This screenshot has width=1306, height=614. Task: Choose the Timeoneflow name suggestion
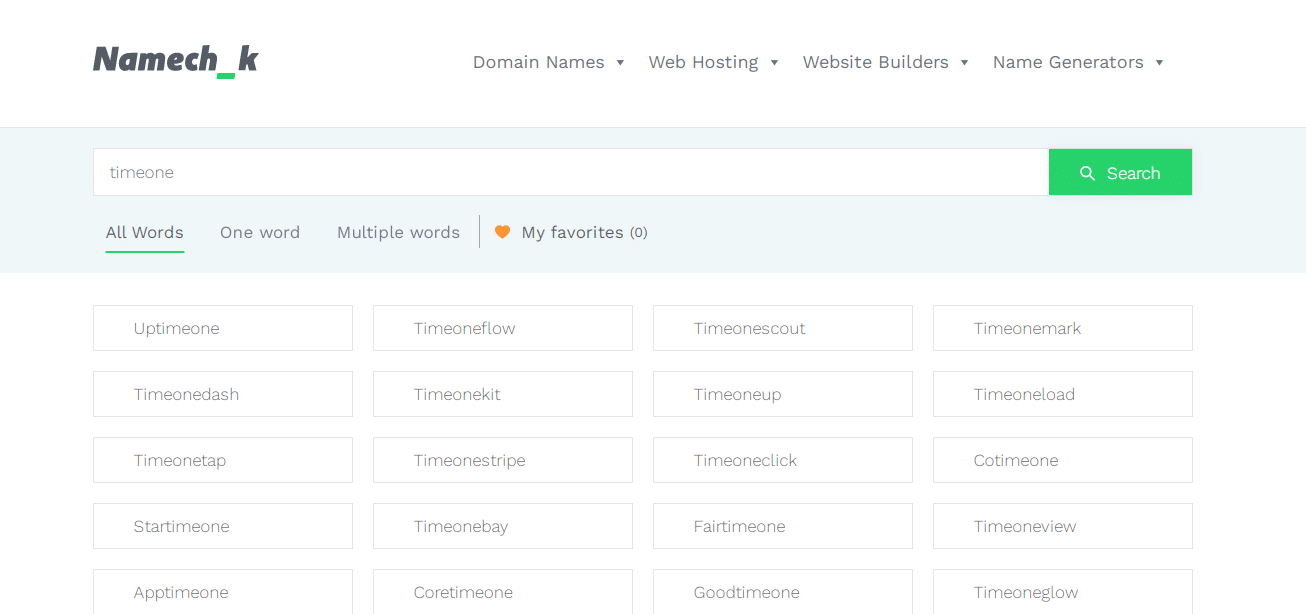pyautogui.click(x=502, y=328)
